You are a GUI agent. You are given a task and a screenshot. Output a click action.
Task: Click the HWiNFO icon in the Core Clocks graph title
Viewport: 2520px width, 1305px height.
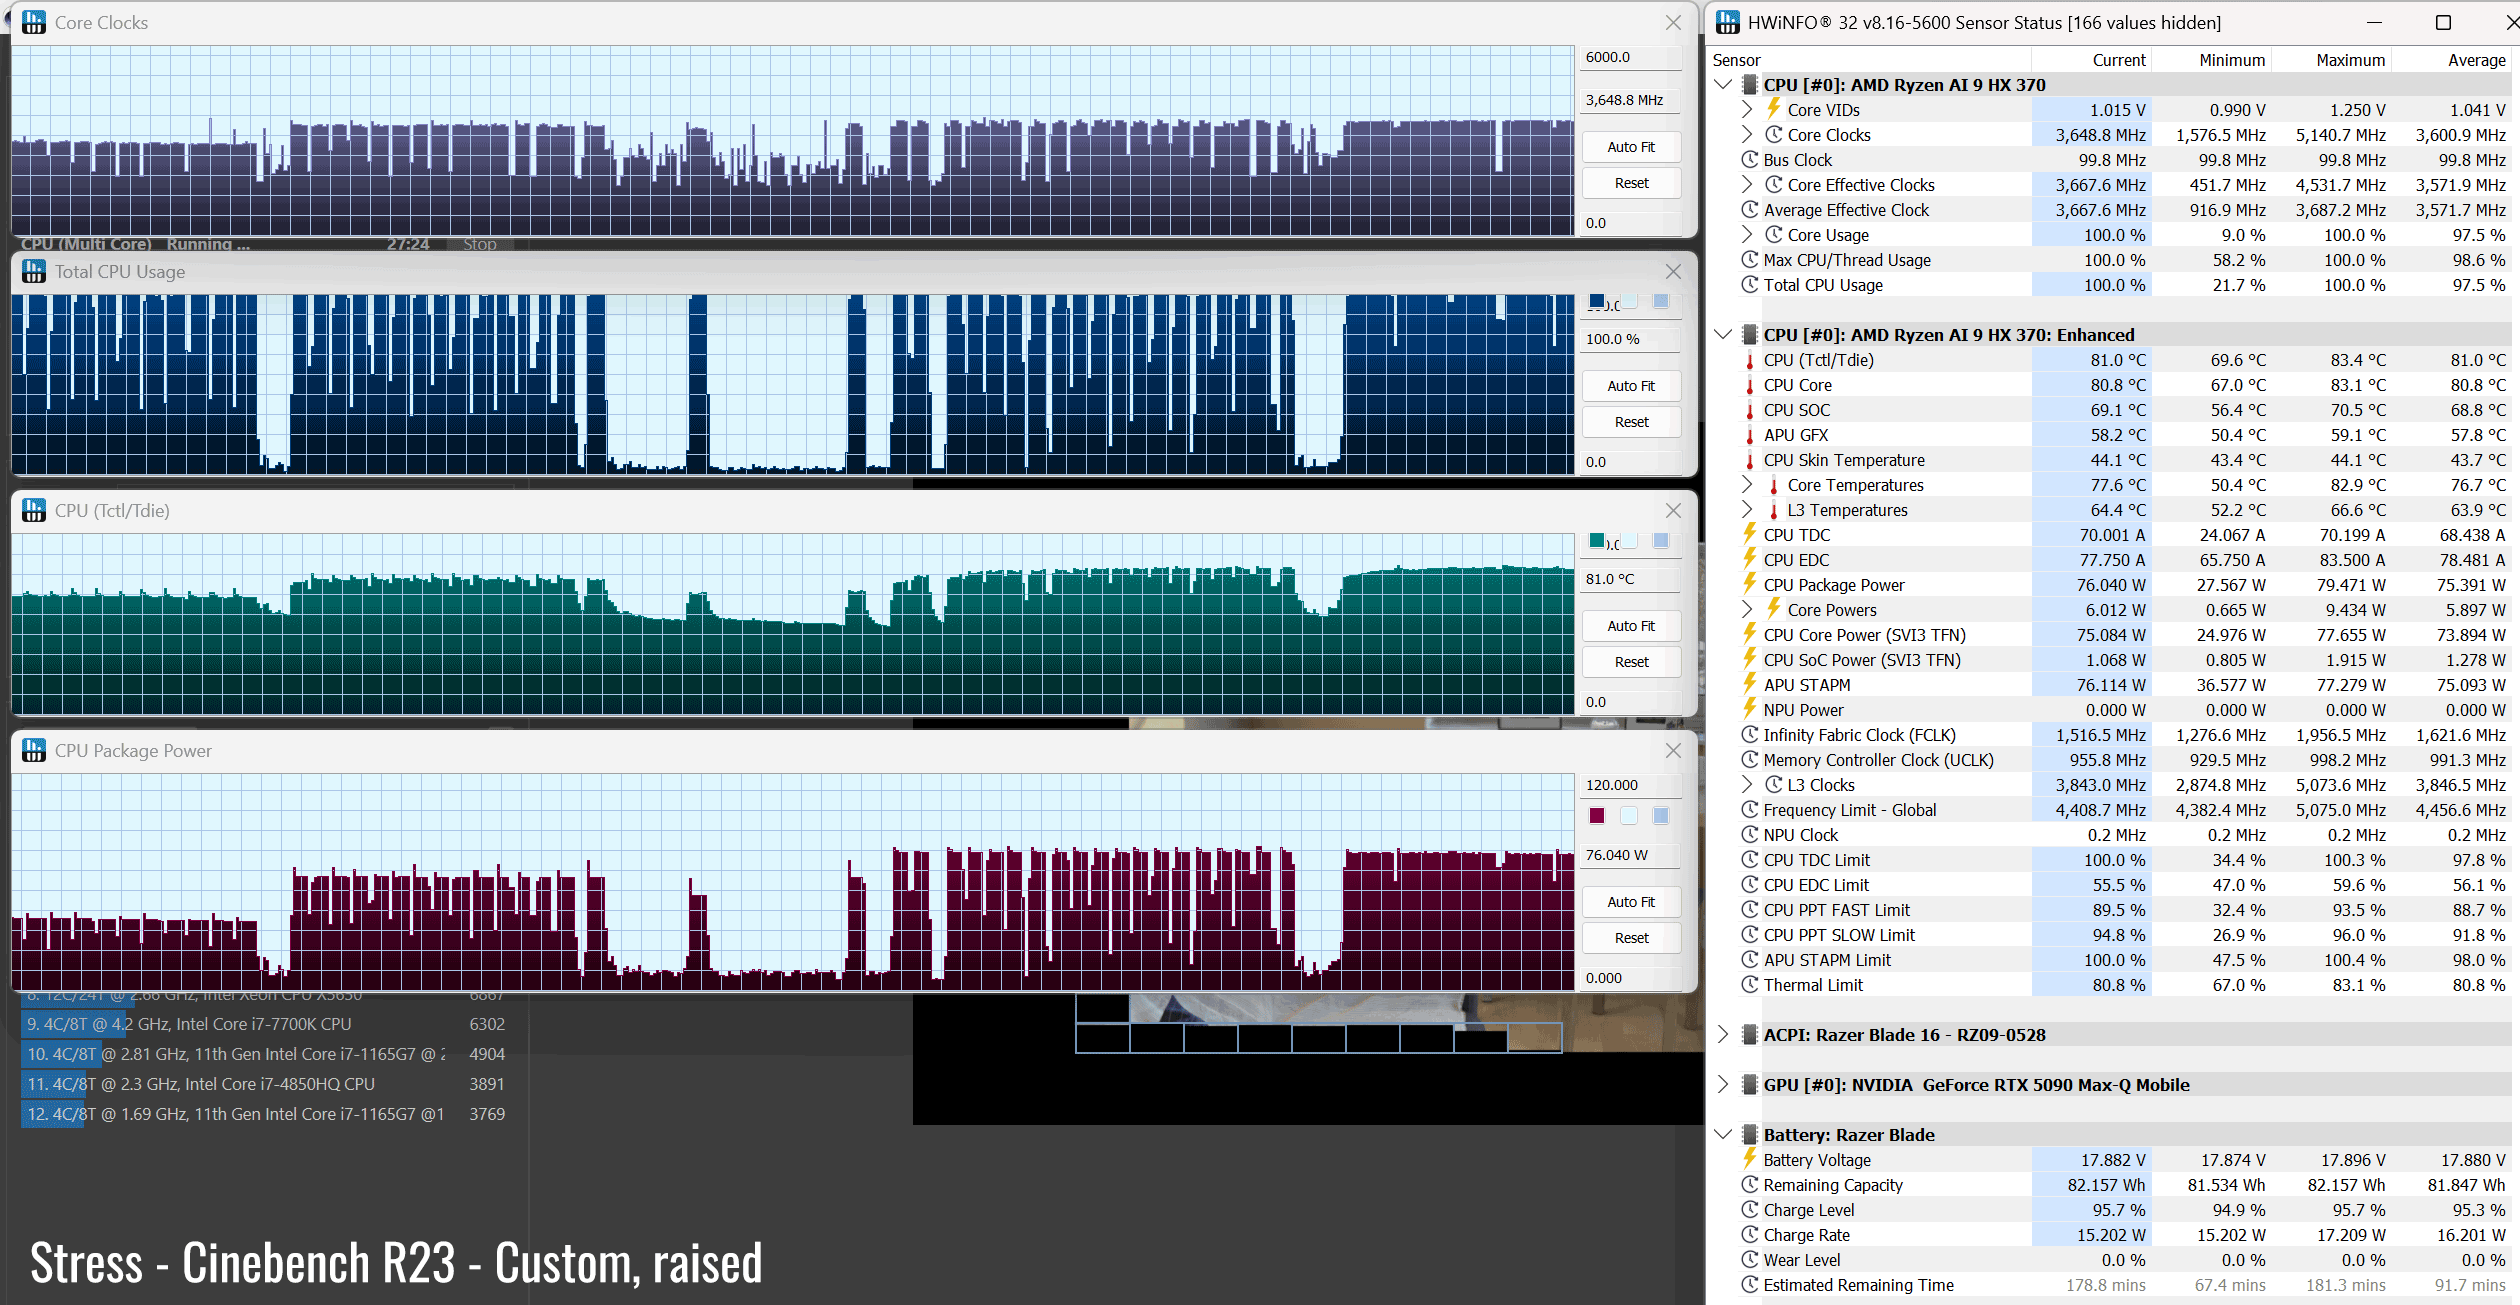(x=34, y=22)
